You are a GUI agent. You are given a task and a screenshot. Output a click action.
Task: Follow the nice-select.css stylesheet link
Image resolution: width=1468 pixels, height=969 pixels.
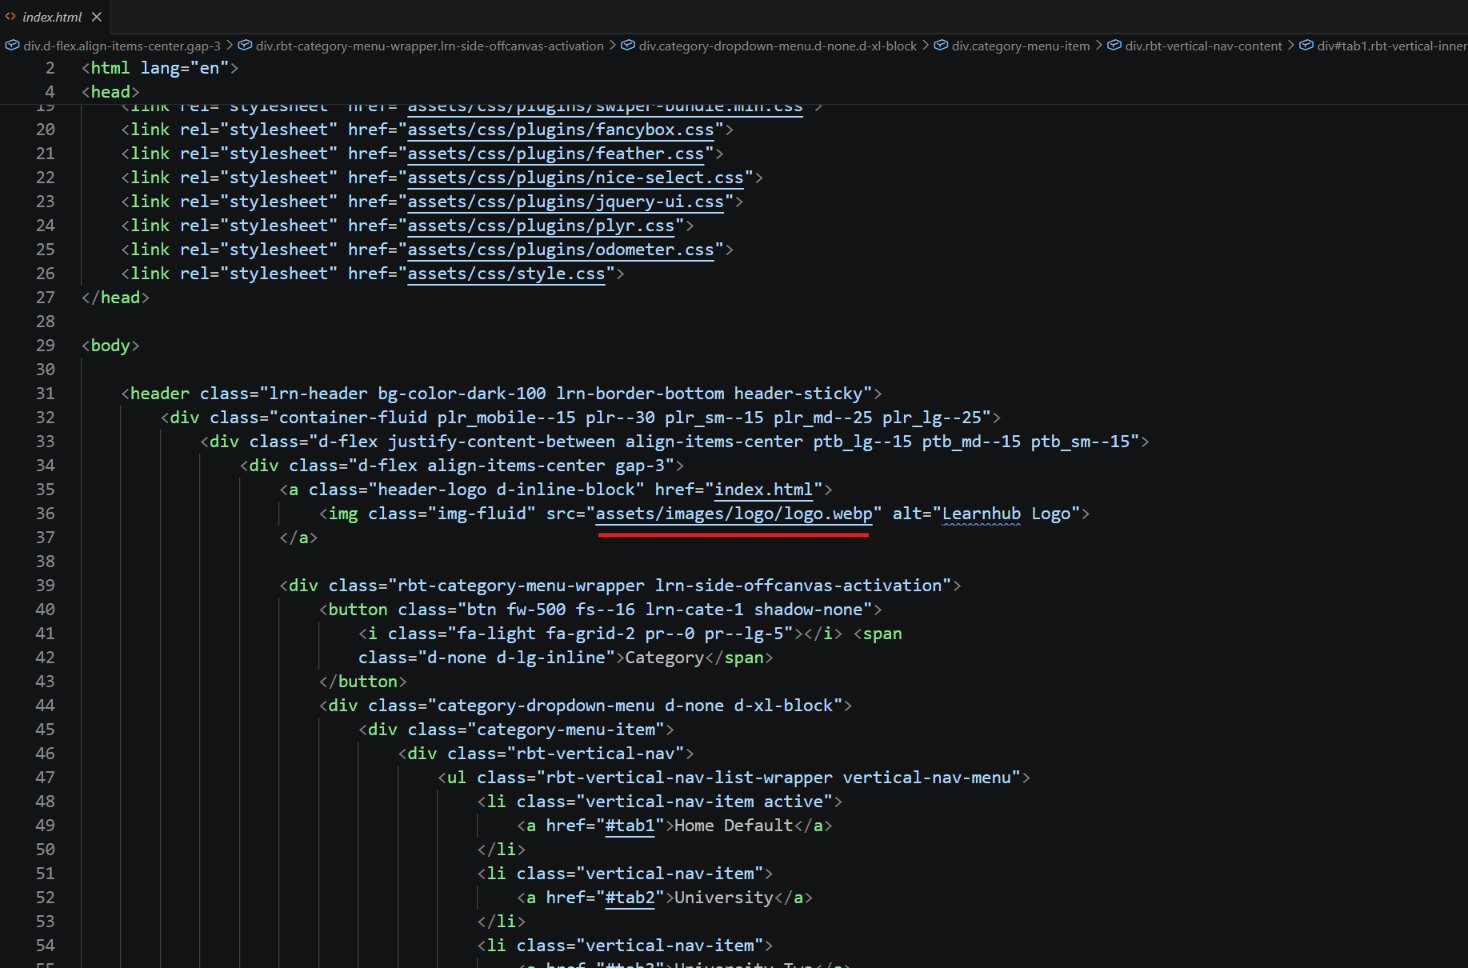tap(575, 178)
